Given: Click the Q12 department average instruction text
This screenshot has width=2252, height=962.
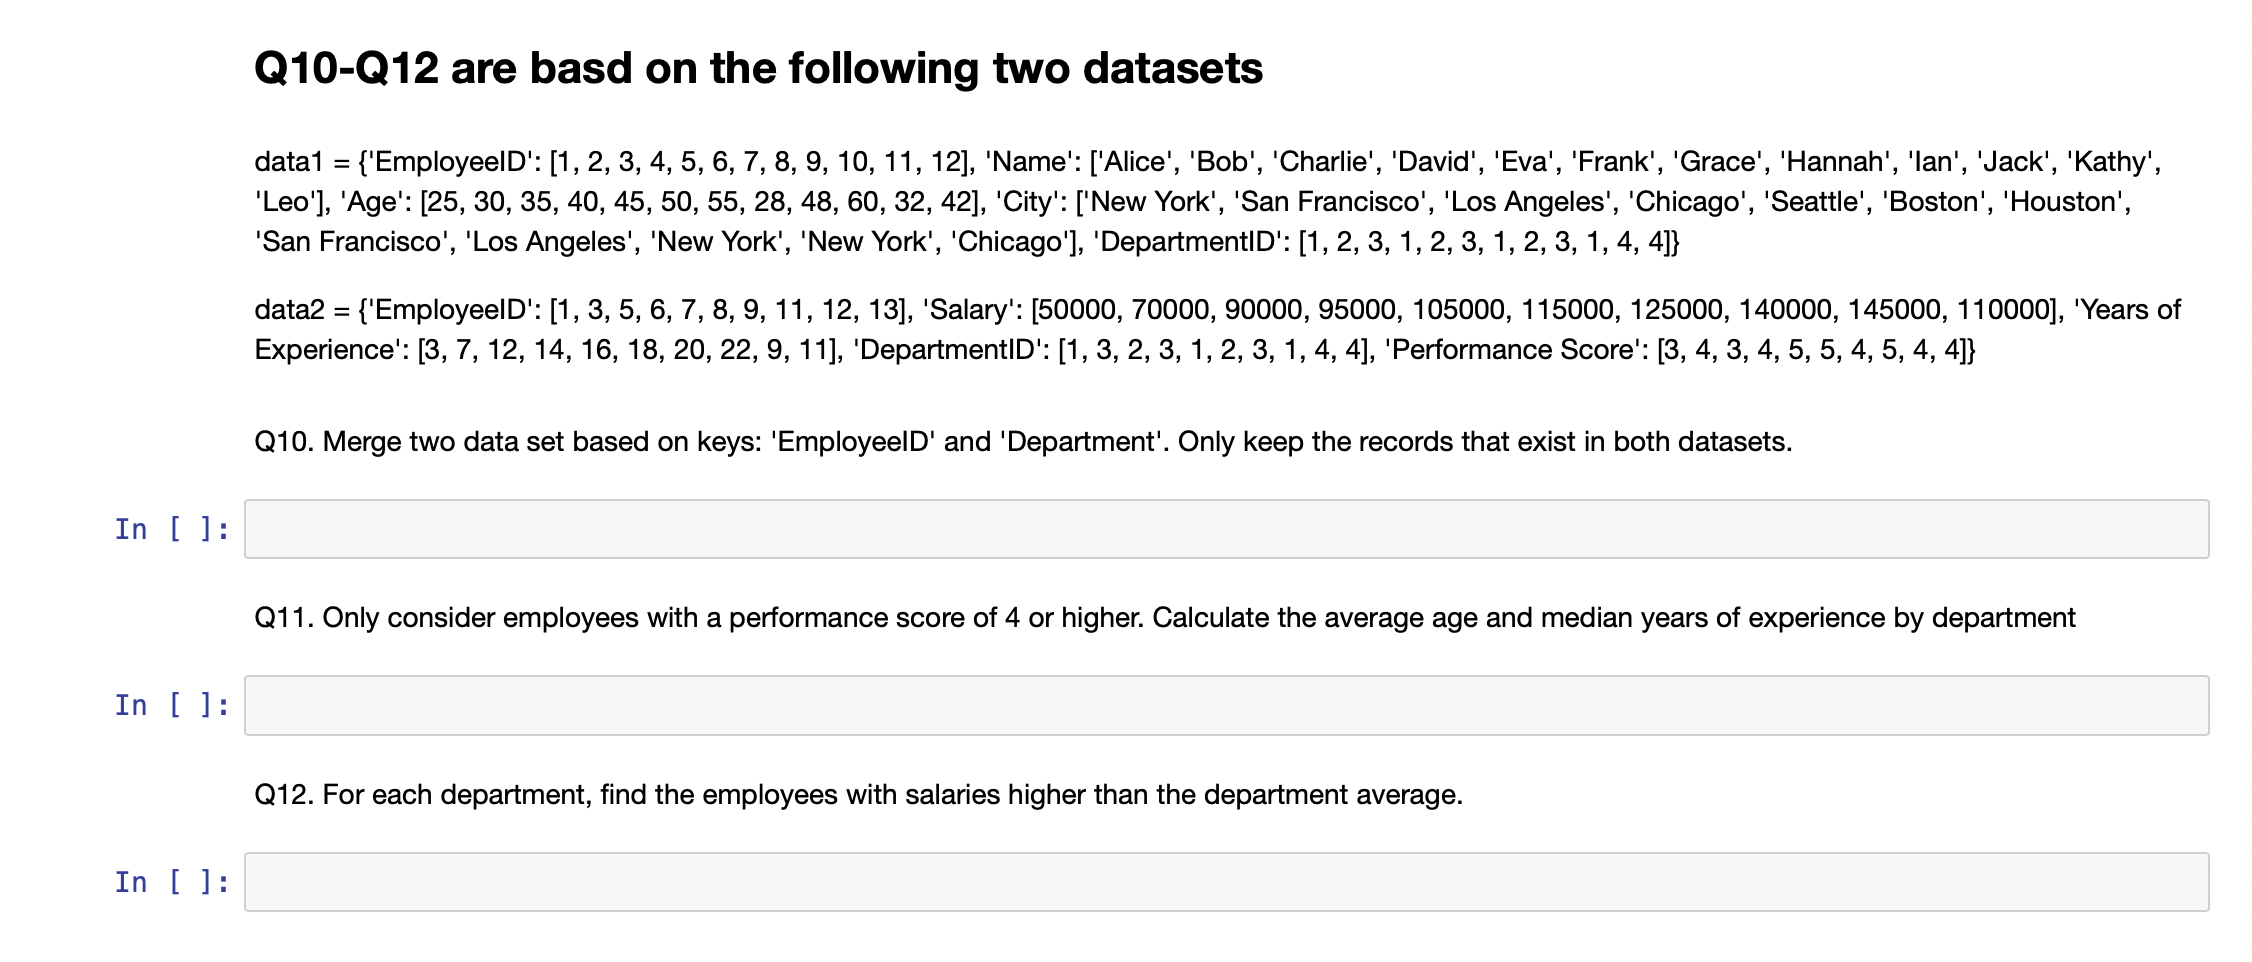Looking at the screenshot, I should click(858, 794).
